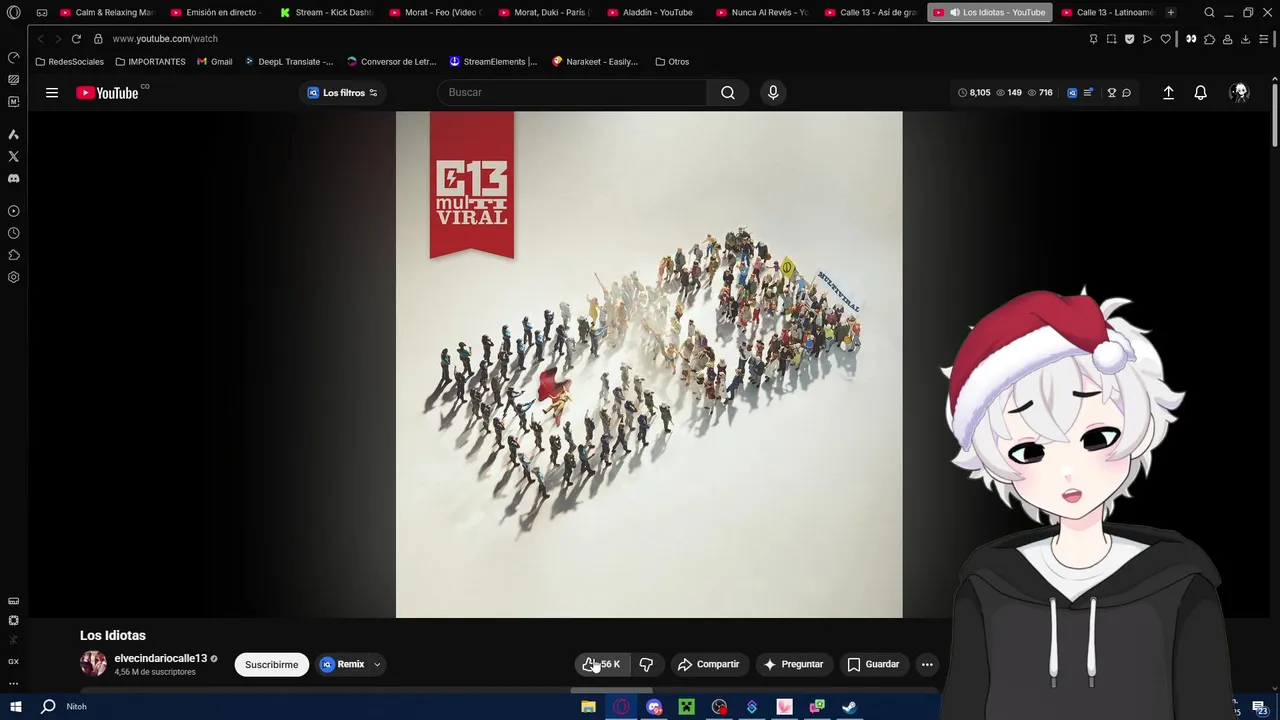Open the easy setup sliders icon
1280x720 pixels.
click(1263, 39)
